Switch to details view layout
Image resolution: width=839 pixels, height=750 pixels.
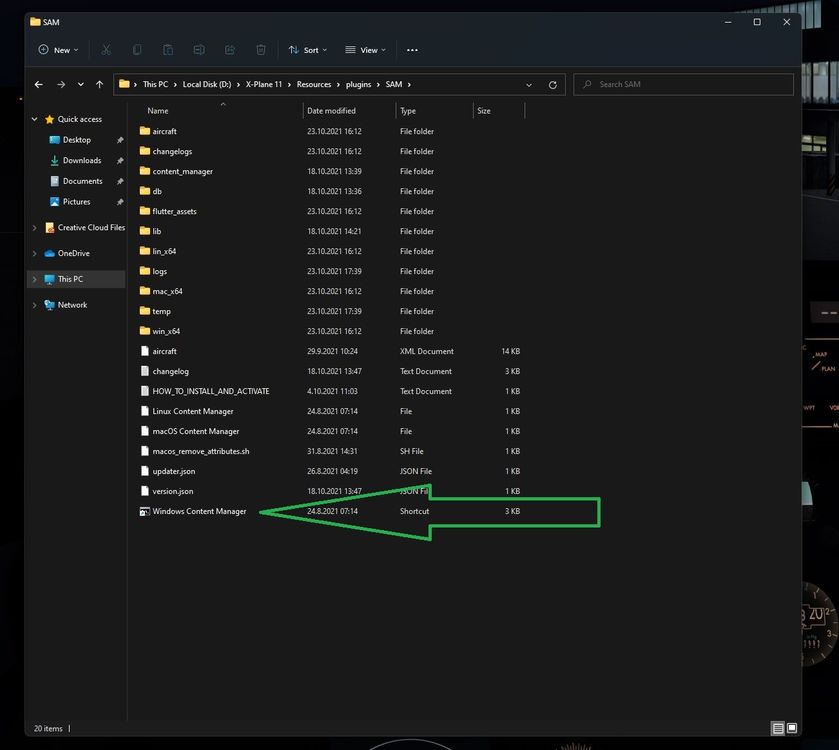point(777,728)
